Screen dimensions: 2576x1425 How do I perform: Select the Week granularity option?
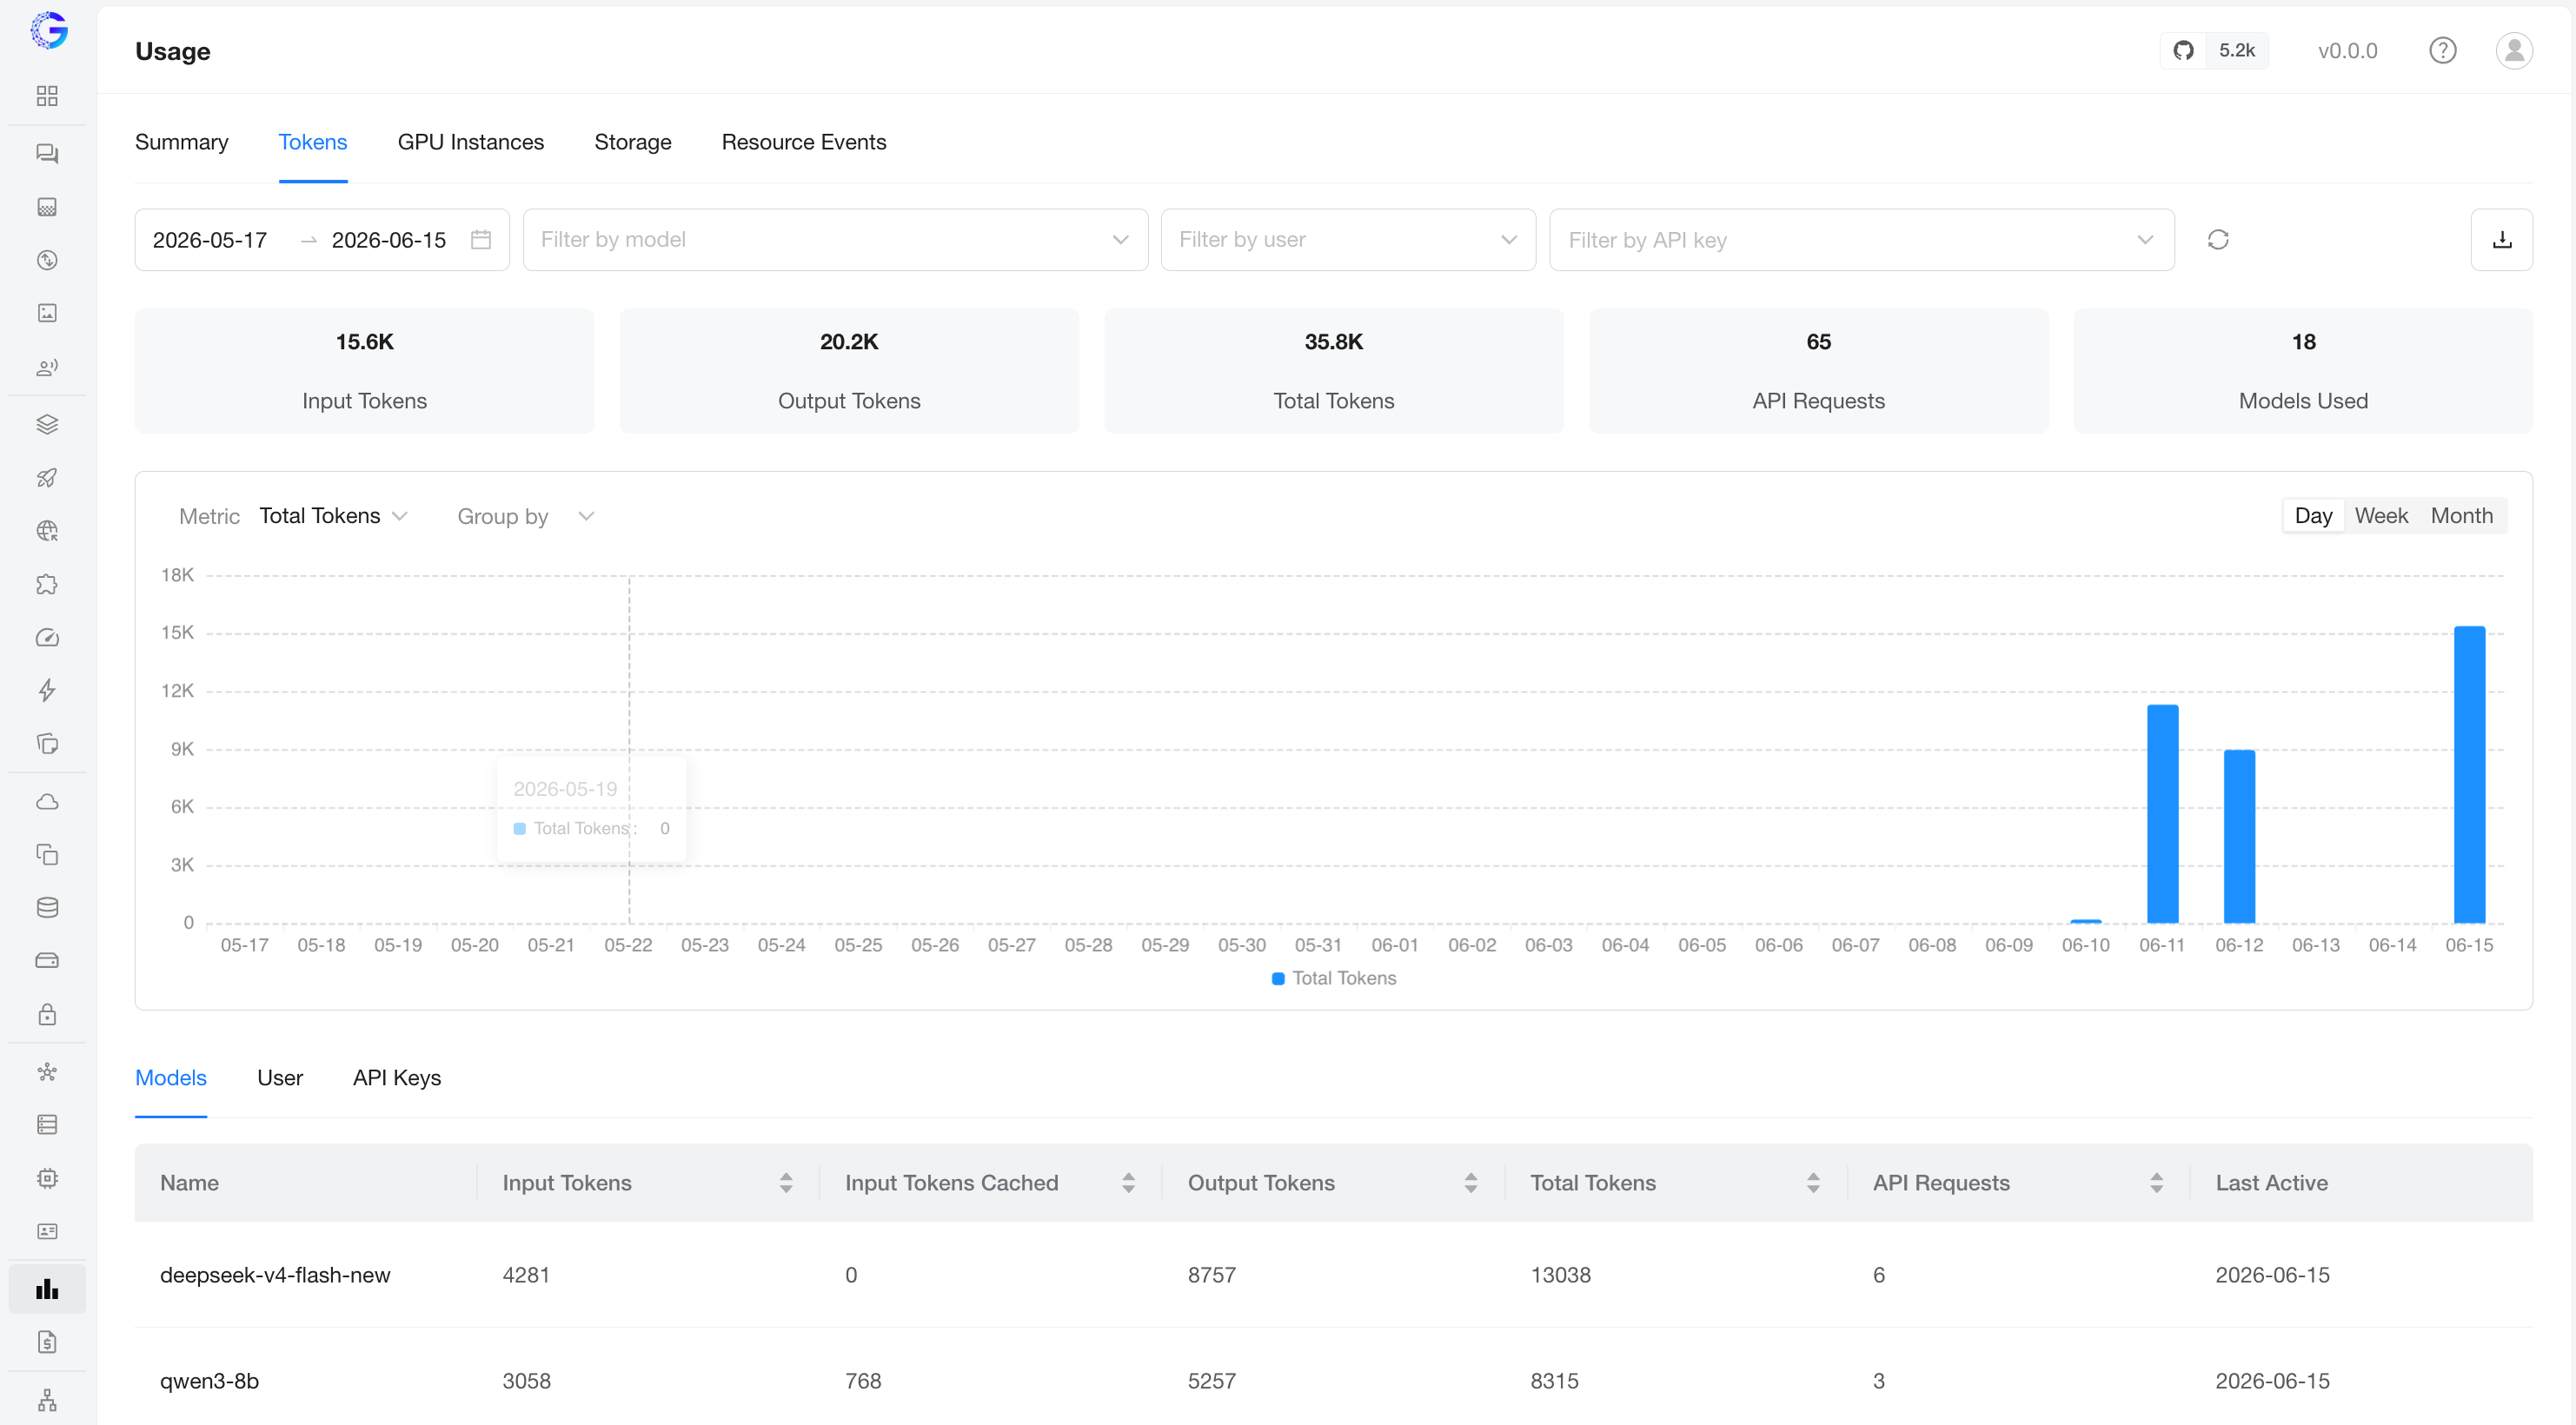[x=2380, y=516]
